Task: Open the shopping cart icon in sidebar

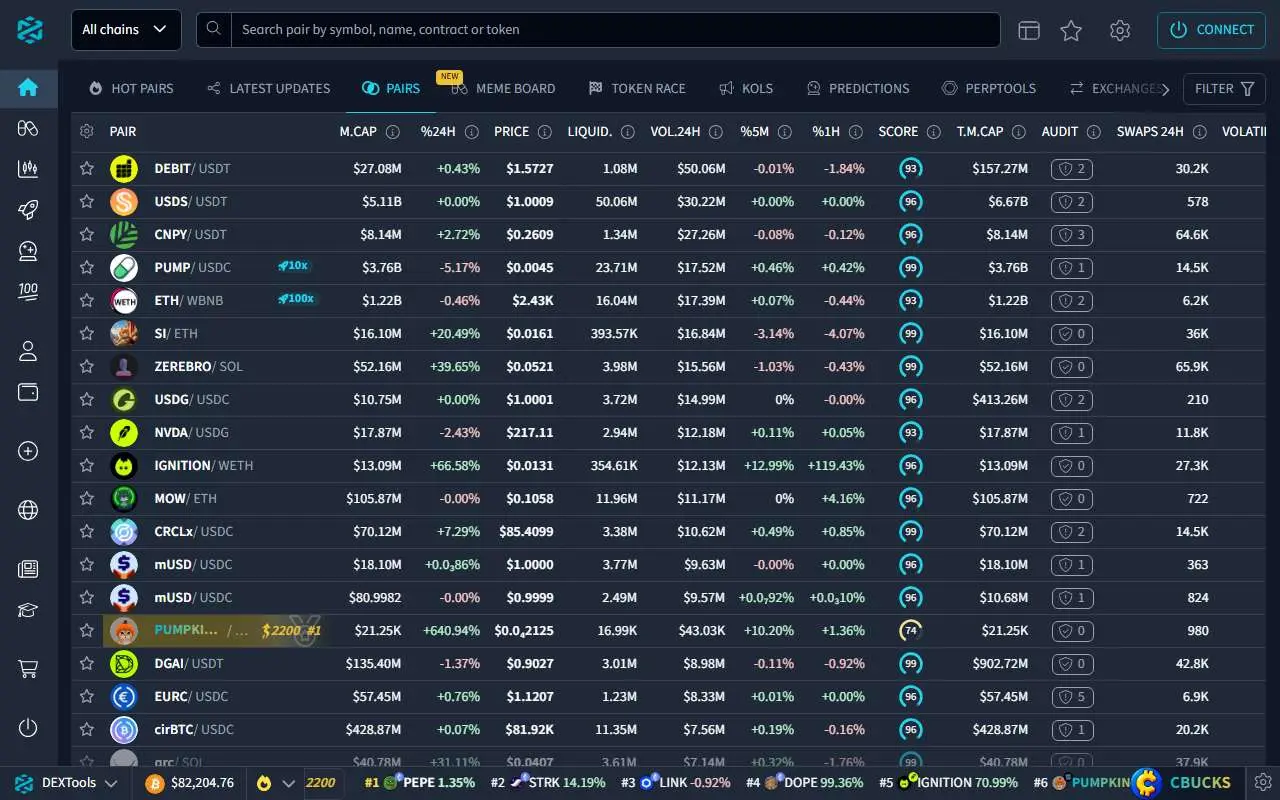Action: tap(28, 669)
